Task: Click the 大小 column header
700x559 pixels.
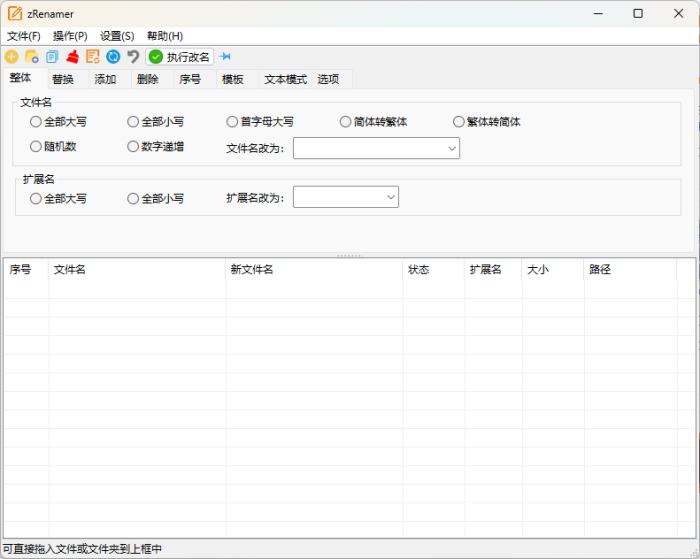Action: pos(553,269)
